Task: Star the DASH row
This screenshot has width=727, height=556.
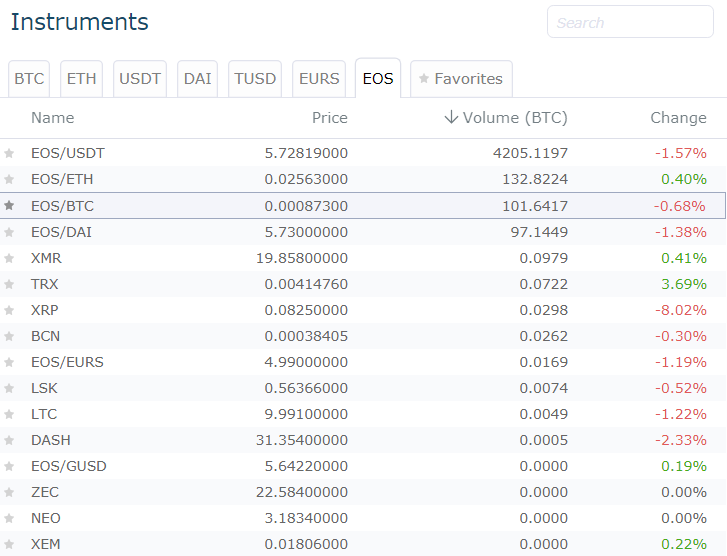Action: [9, 440]
